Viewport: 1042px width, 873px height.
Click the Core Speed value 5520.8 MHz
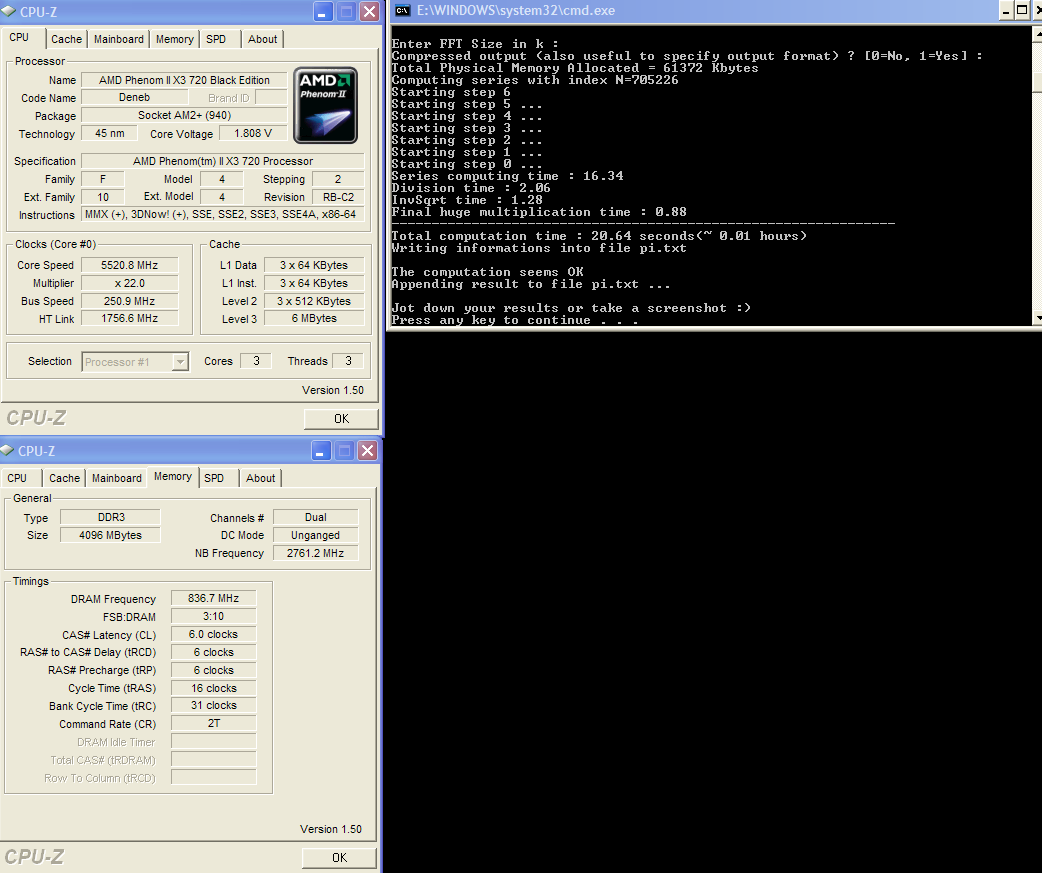130,265
